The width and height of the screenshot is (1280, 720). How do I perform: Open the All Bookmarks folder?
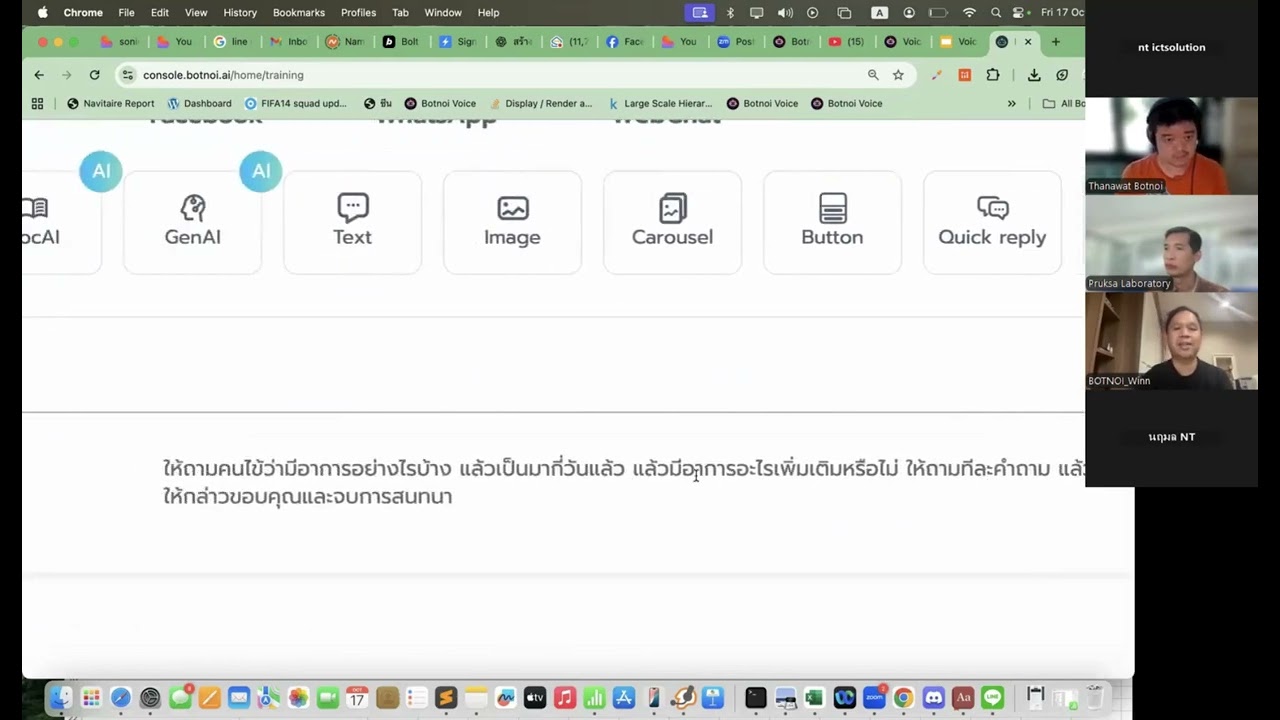click(x=1064, y=103)
